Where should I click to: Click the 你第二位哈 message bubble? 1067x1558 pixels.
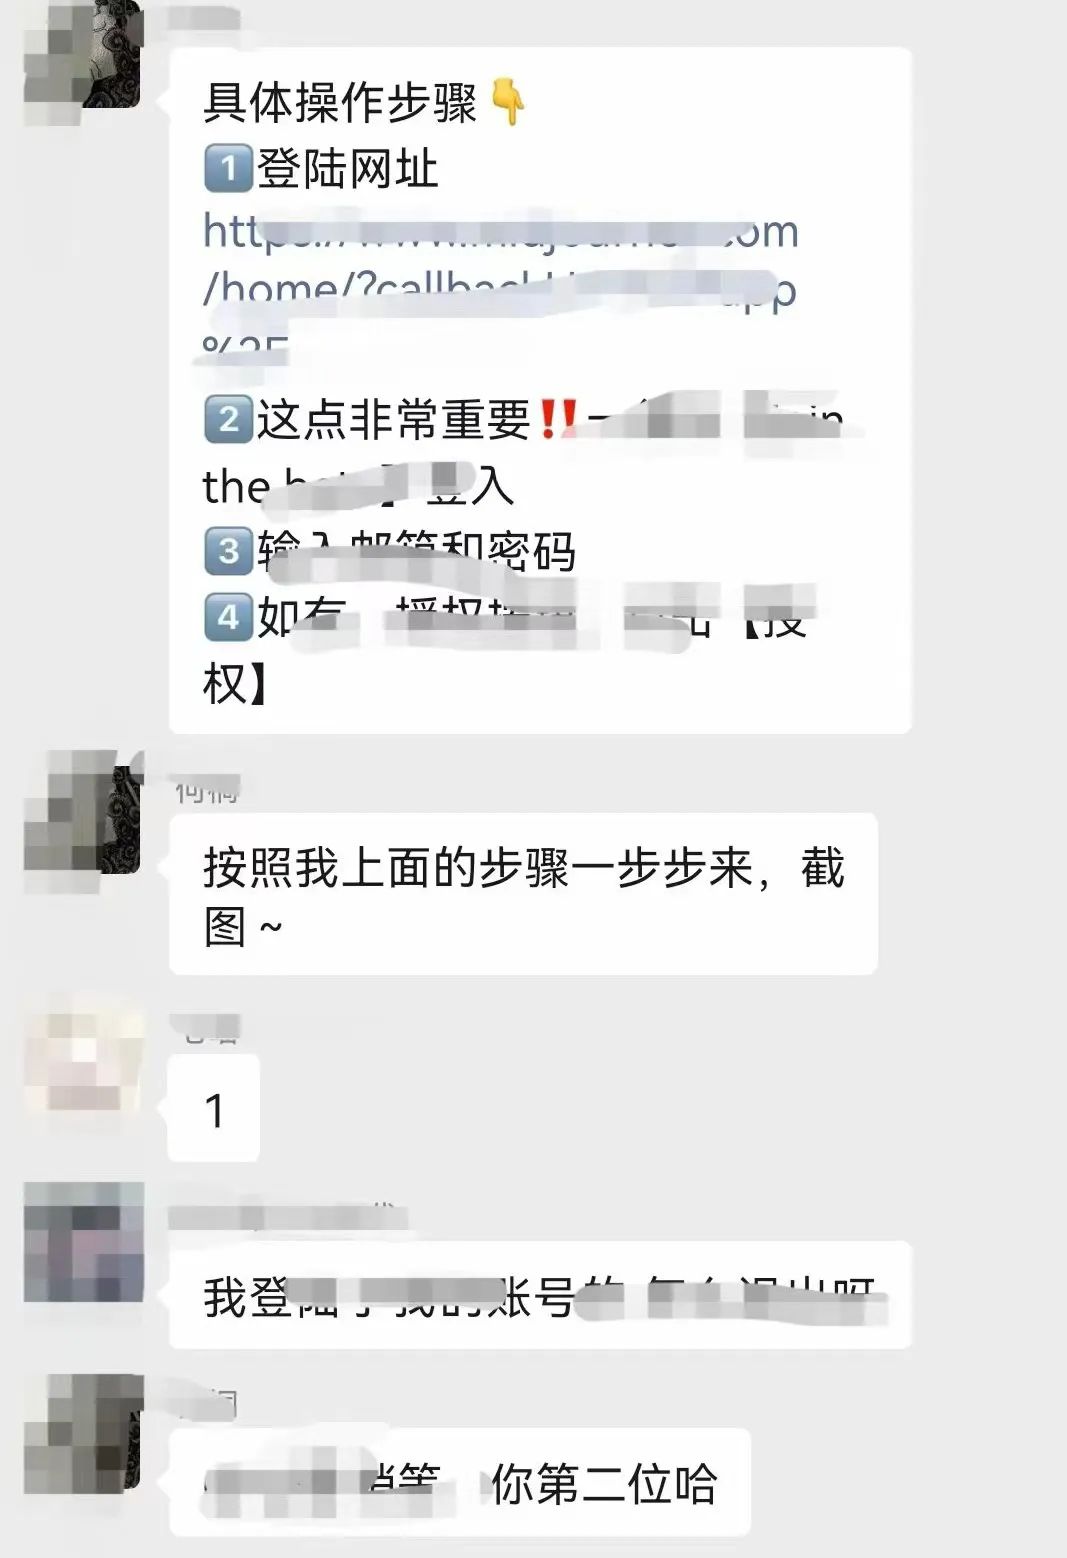click(x=460, y=1482)
